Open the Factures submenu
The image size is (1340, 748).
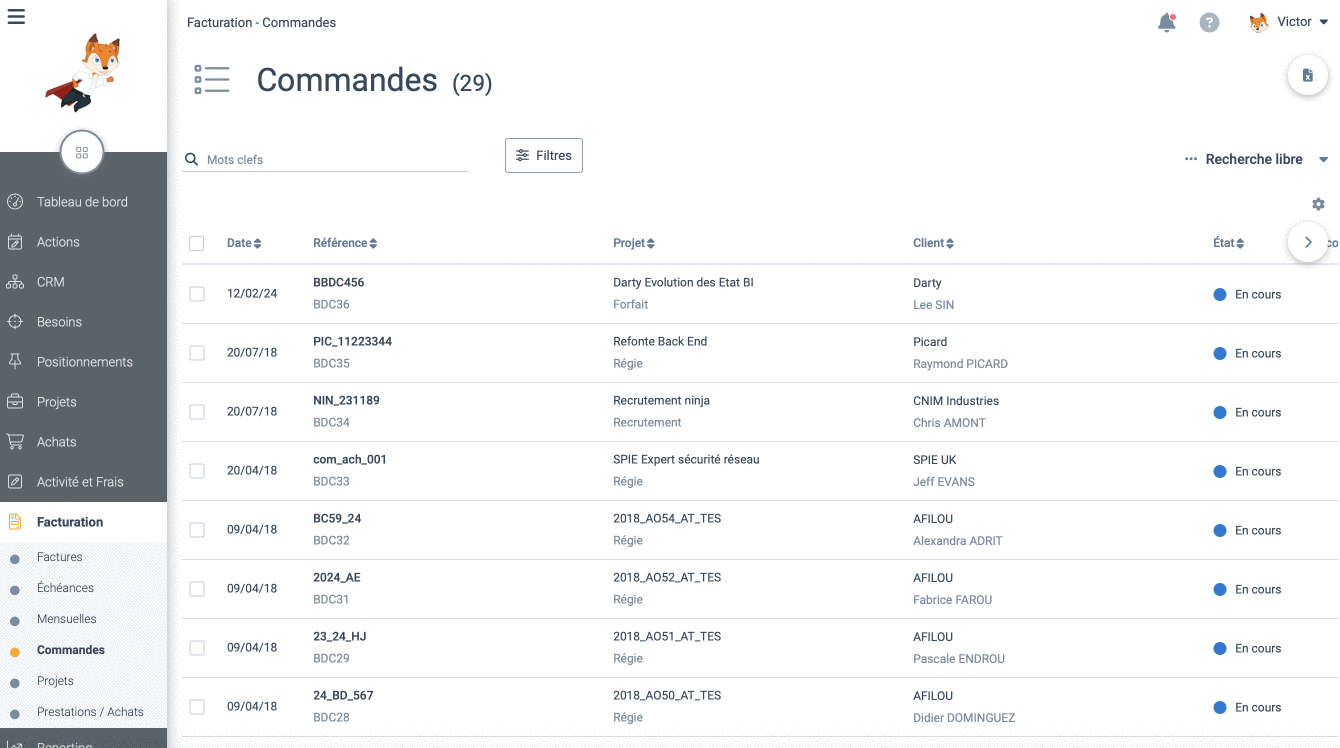tap(60, 557)
